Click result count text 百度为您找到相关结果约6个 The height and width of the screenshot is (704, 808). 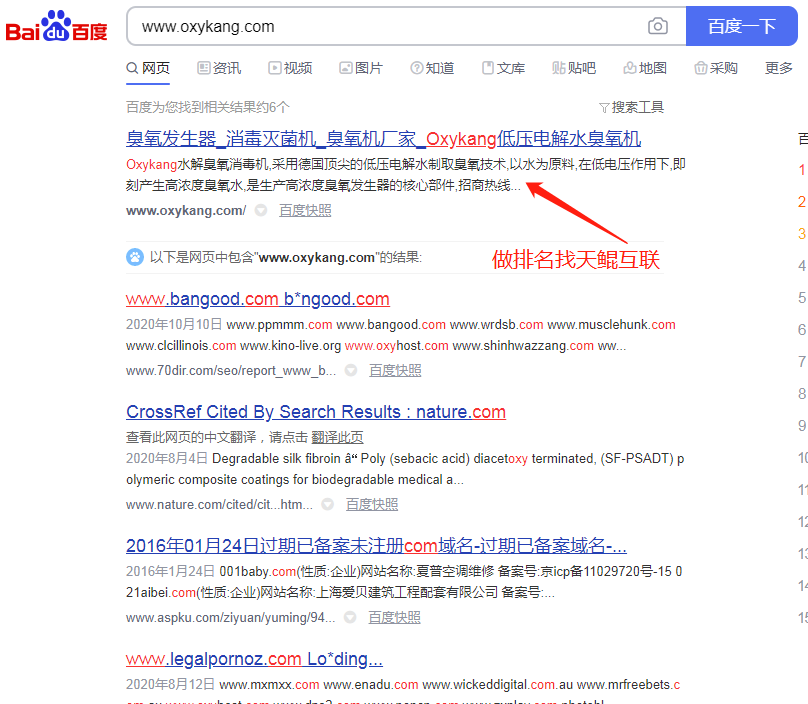(208, 107)
